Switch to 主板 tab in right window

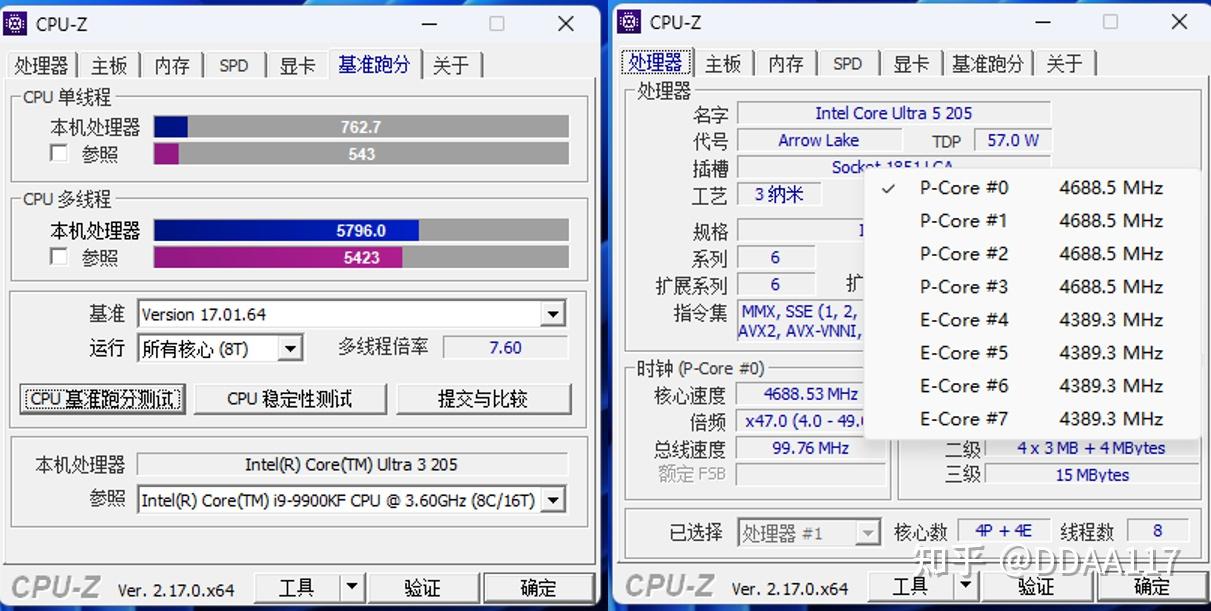(724, 64)
